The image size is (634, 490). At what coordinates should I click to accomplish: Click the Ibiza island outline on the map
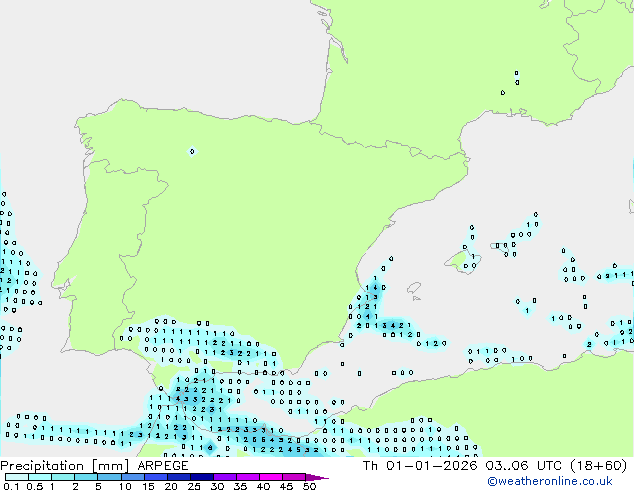(414, 287)
